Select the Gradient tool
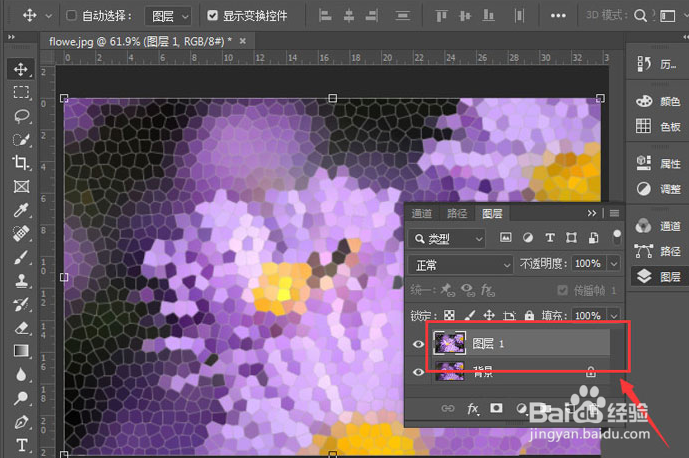 21,351
